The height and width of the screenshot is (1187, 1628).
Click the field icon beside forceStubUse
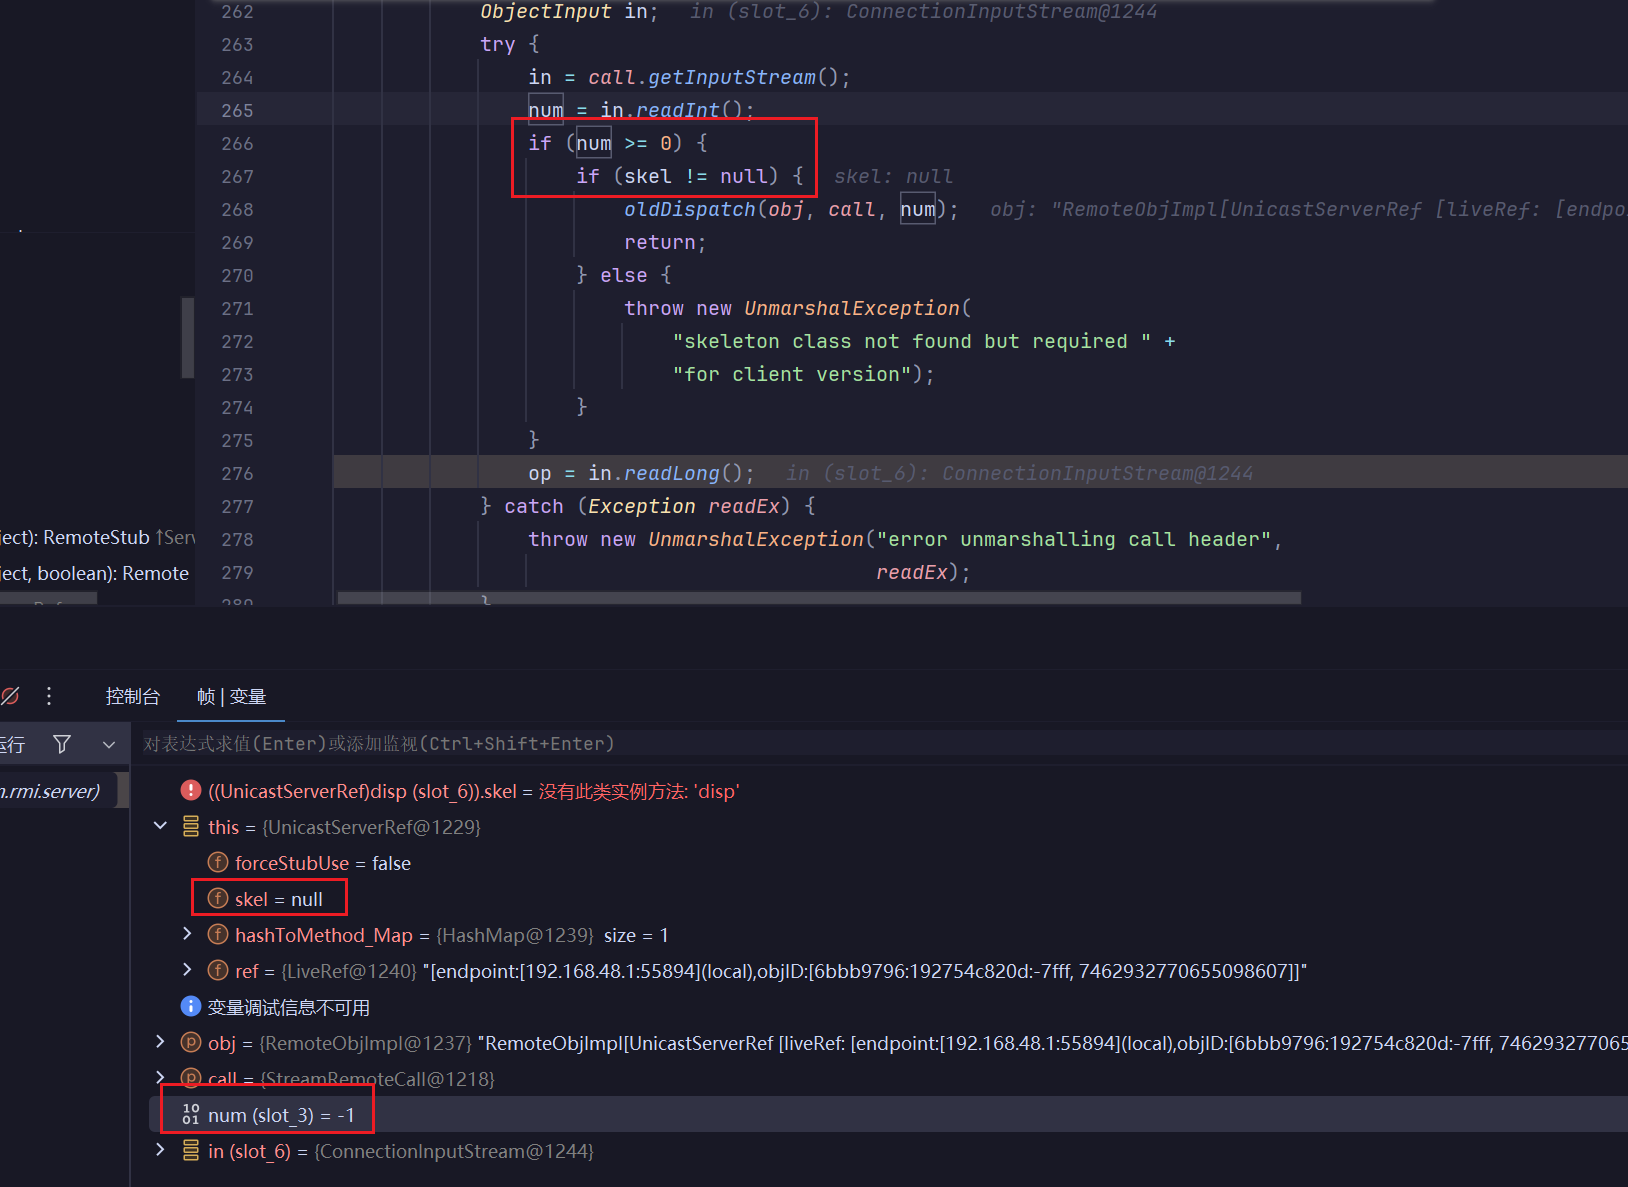pos(218,862)
